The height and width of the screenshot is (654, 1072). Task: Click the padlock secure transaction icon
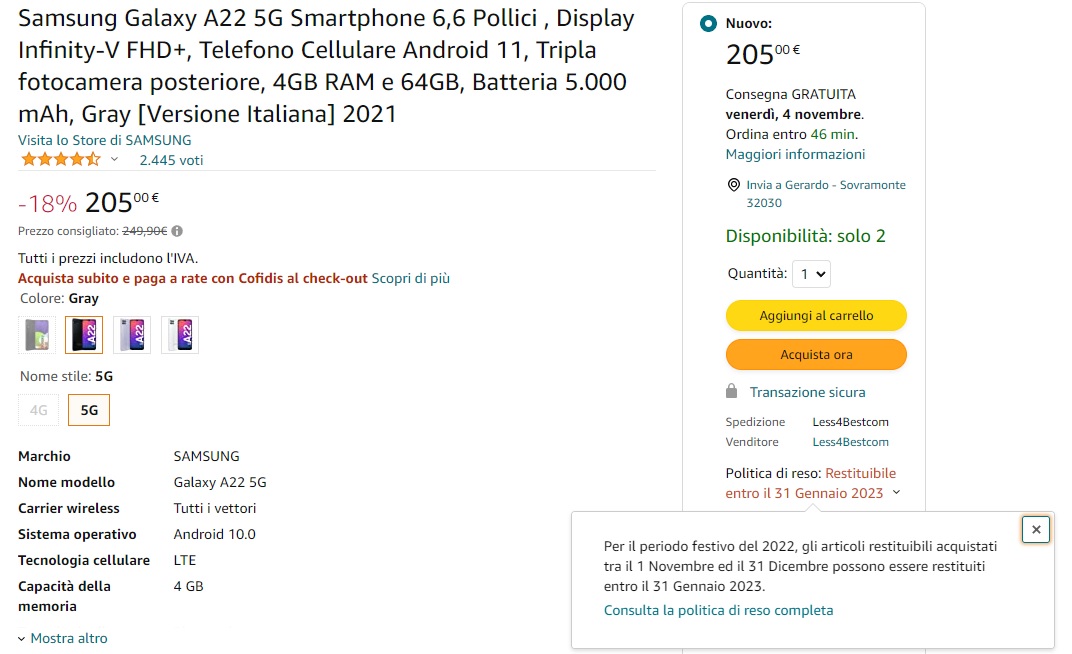(732, 391)
